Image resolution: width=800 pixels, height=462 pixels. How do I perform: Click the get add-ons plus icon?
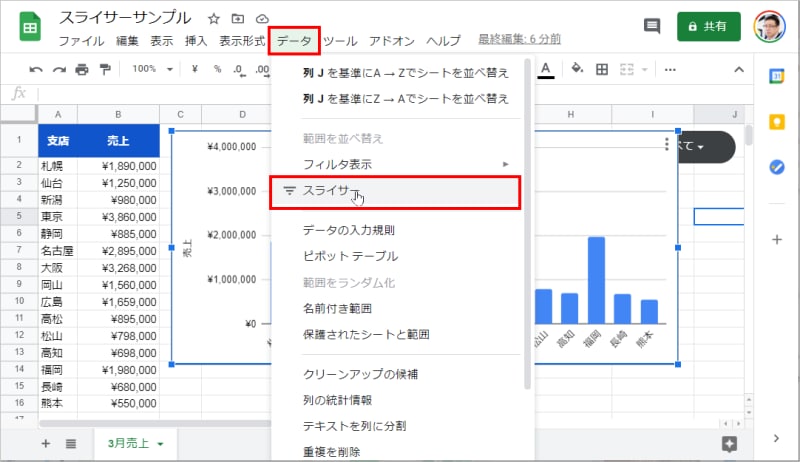click(x=777, y=239)
